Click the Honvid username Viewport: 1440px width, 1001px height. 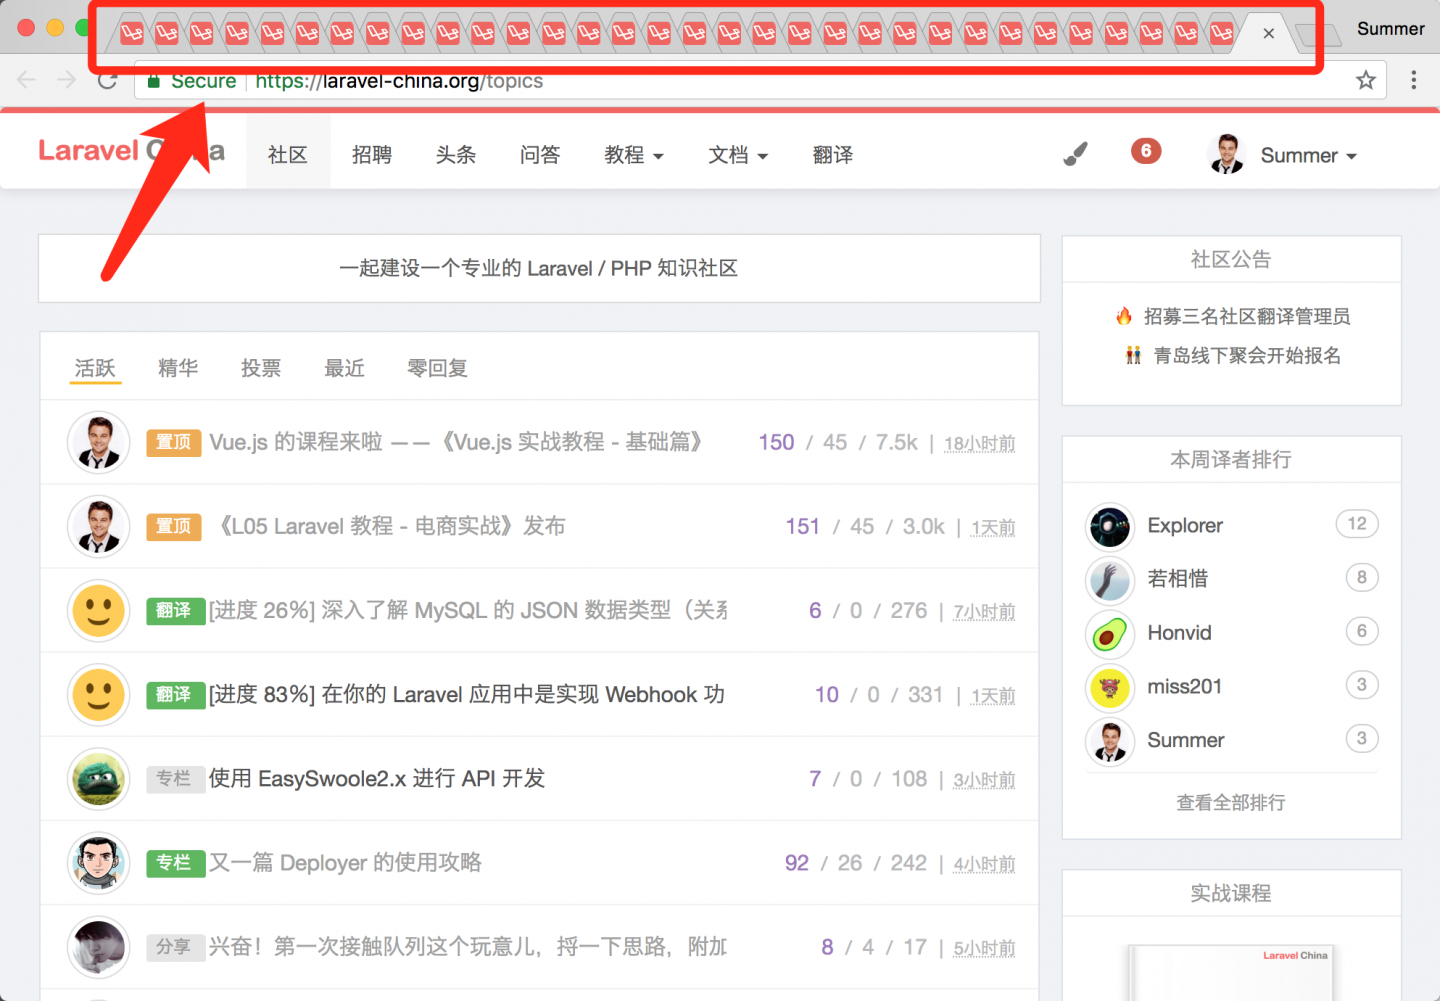1180,633
